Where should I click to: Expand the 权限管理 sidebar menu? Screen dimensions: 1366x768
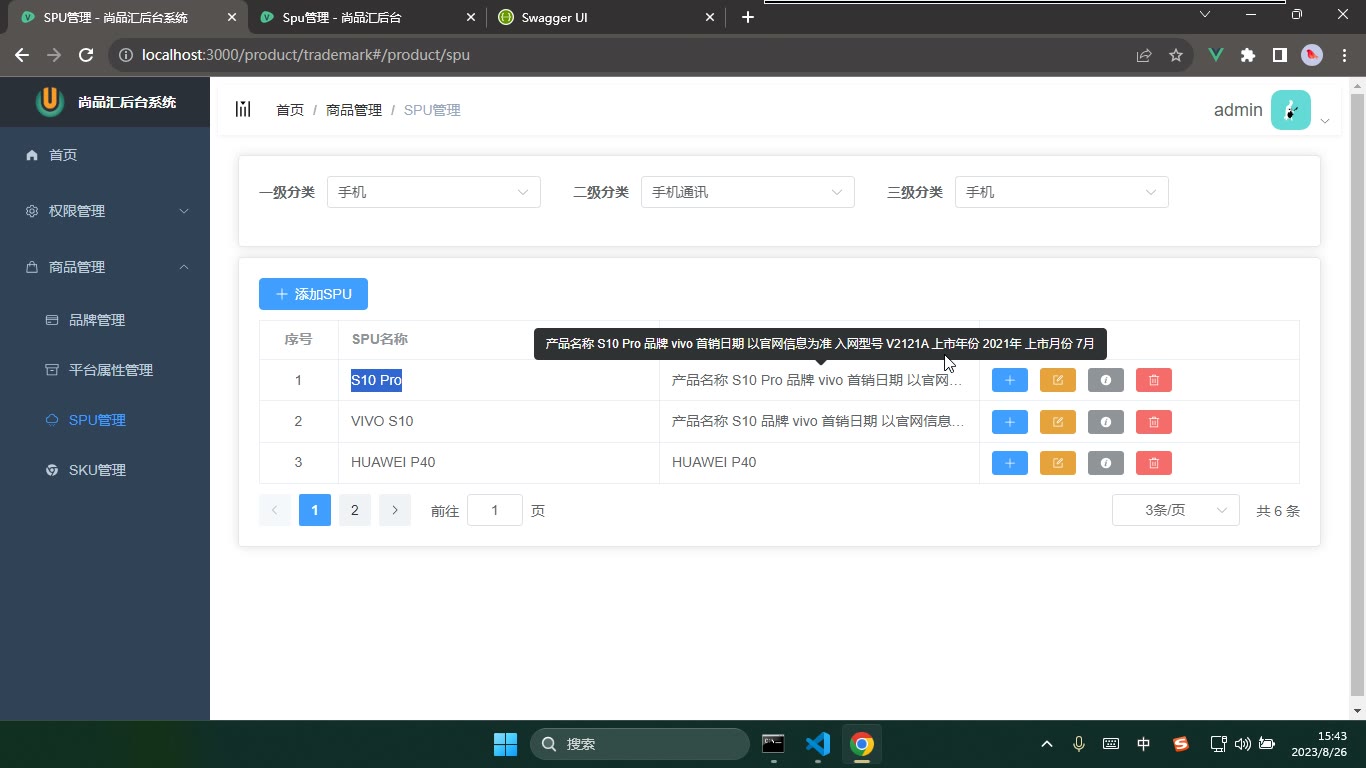[105, 211]
